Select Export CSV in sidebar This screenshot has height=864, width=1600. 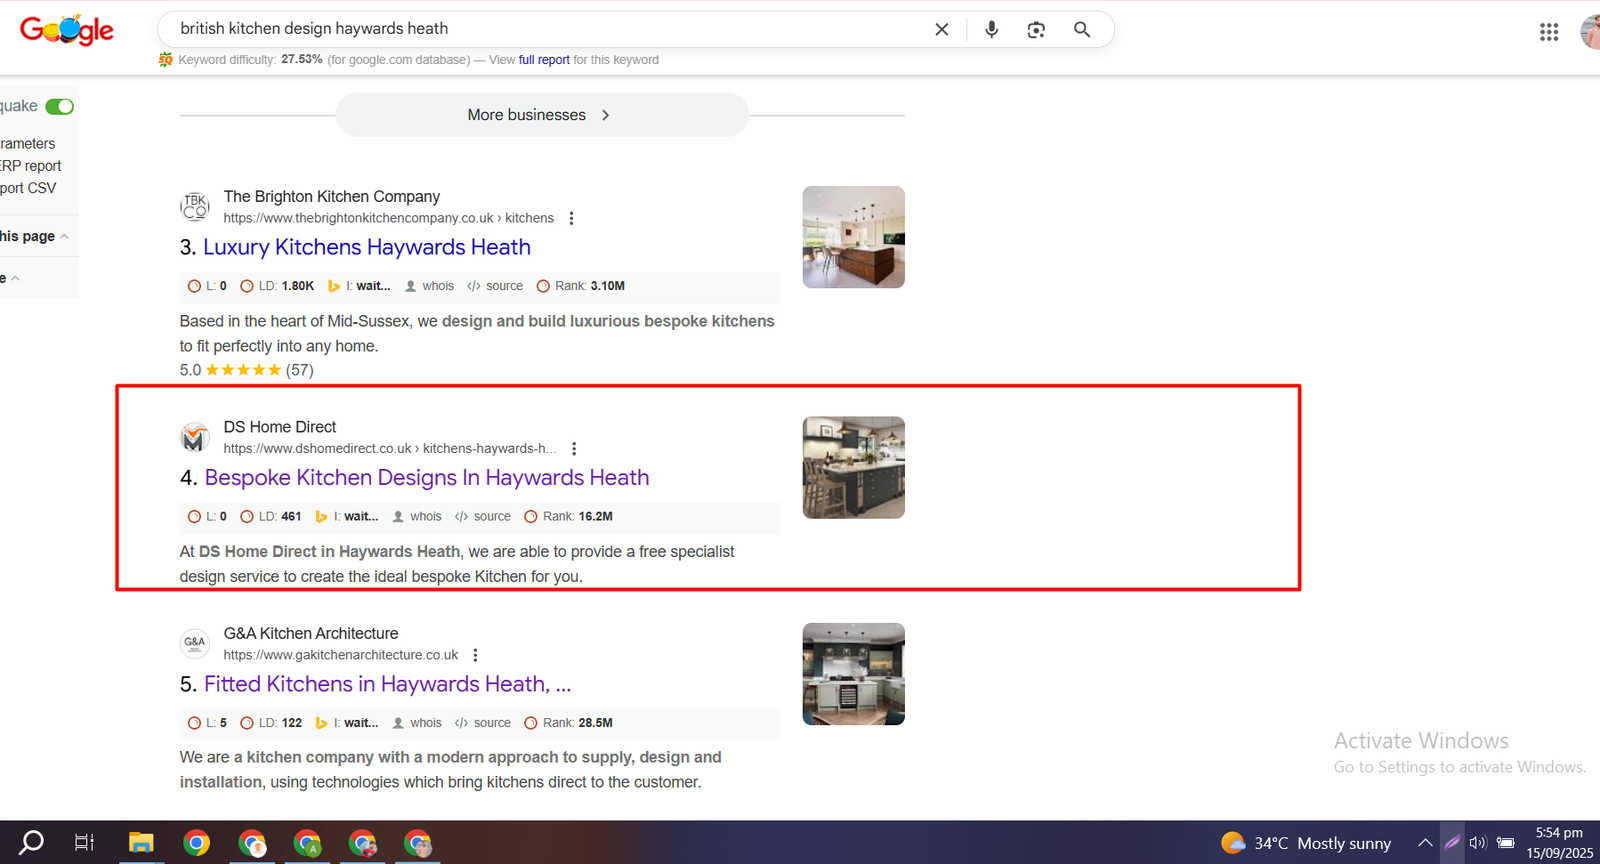pos(28,188)
